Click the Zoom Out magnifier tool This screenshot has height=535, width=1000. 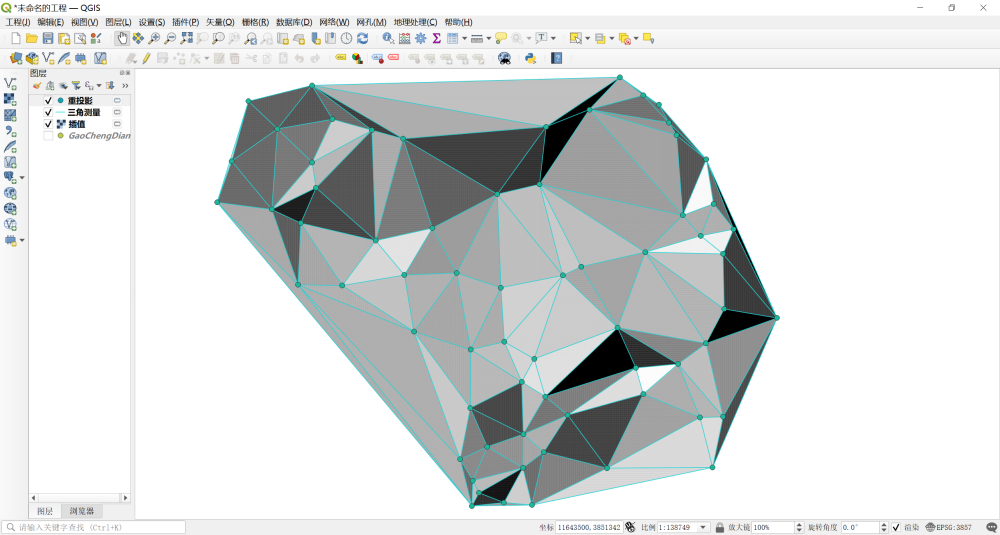coord(170,38)
